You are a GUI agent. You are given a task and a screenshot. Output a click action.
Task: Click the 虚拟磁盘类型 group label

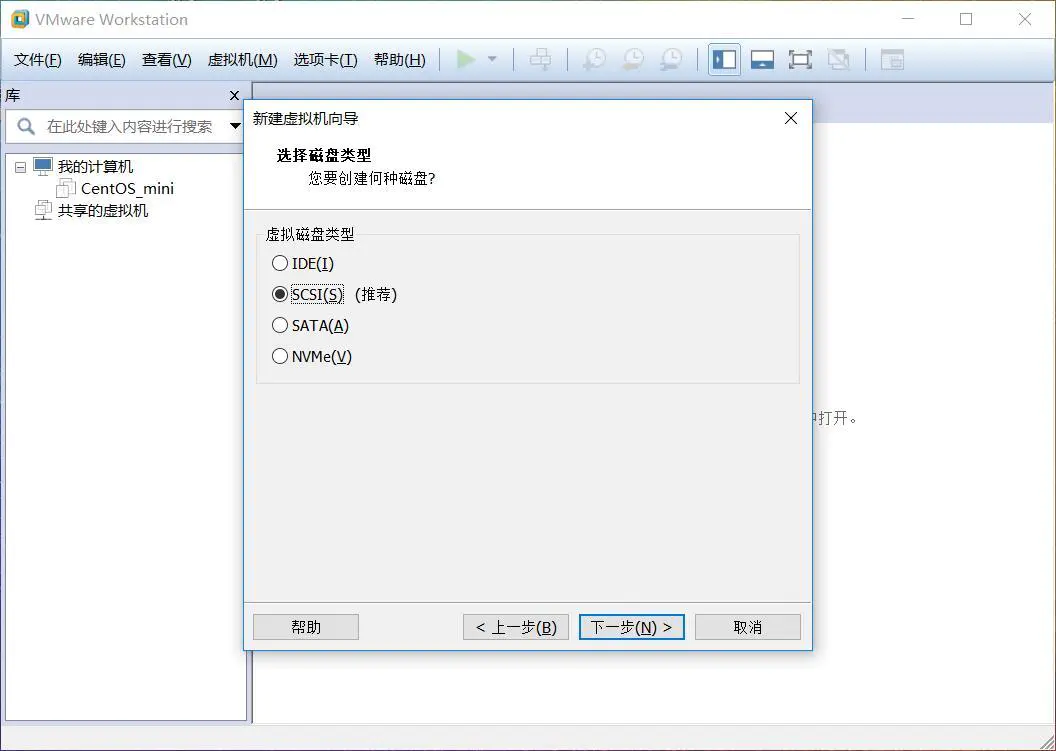tap(310, 234)
